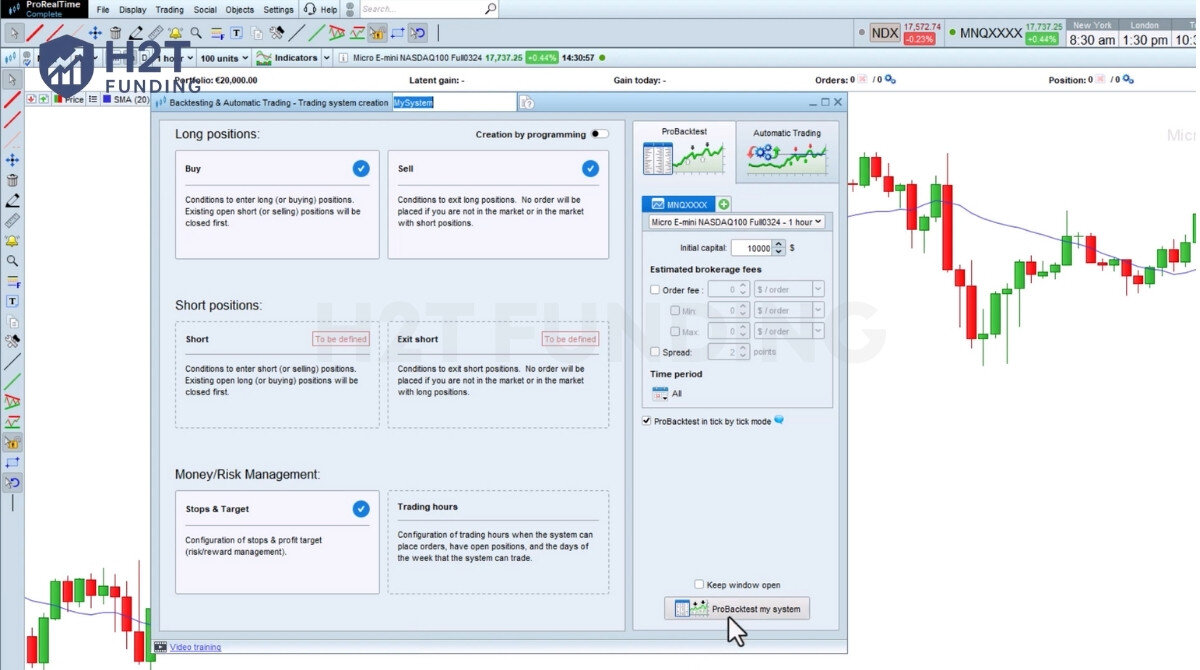The height and width of the screenshot is (670, 1200).
Task: Check the Keep window open checkbox
Action: [x=699, y=585]
